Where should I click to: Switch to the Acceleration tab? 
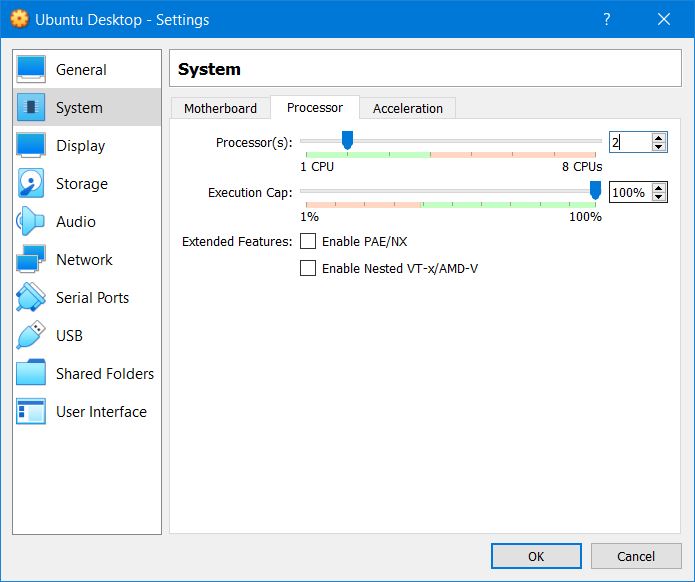pos(408,108)
